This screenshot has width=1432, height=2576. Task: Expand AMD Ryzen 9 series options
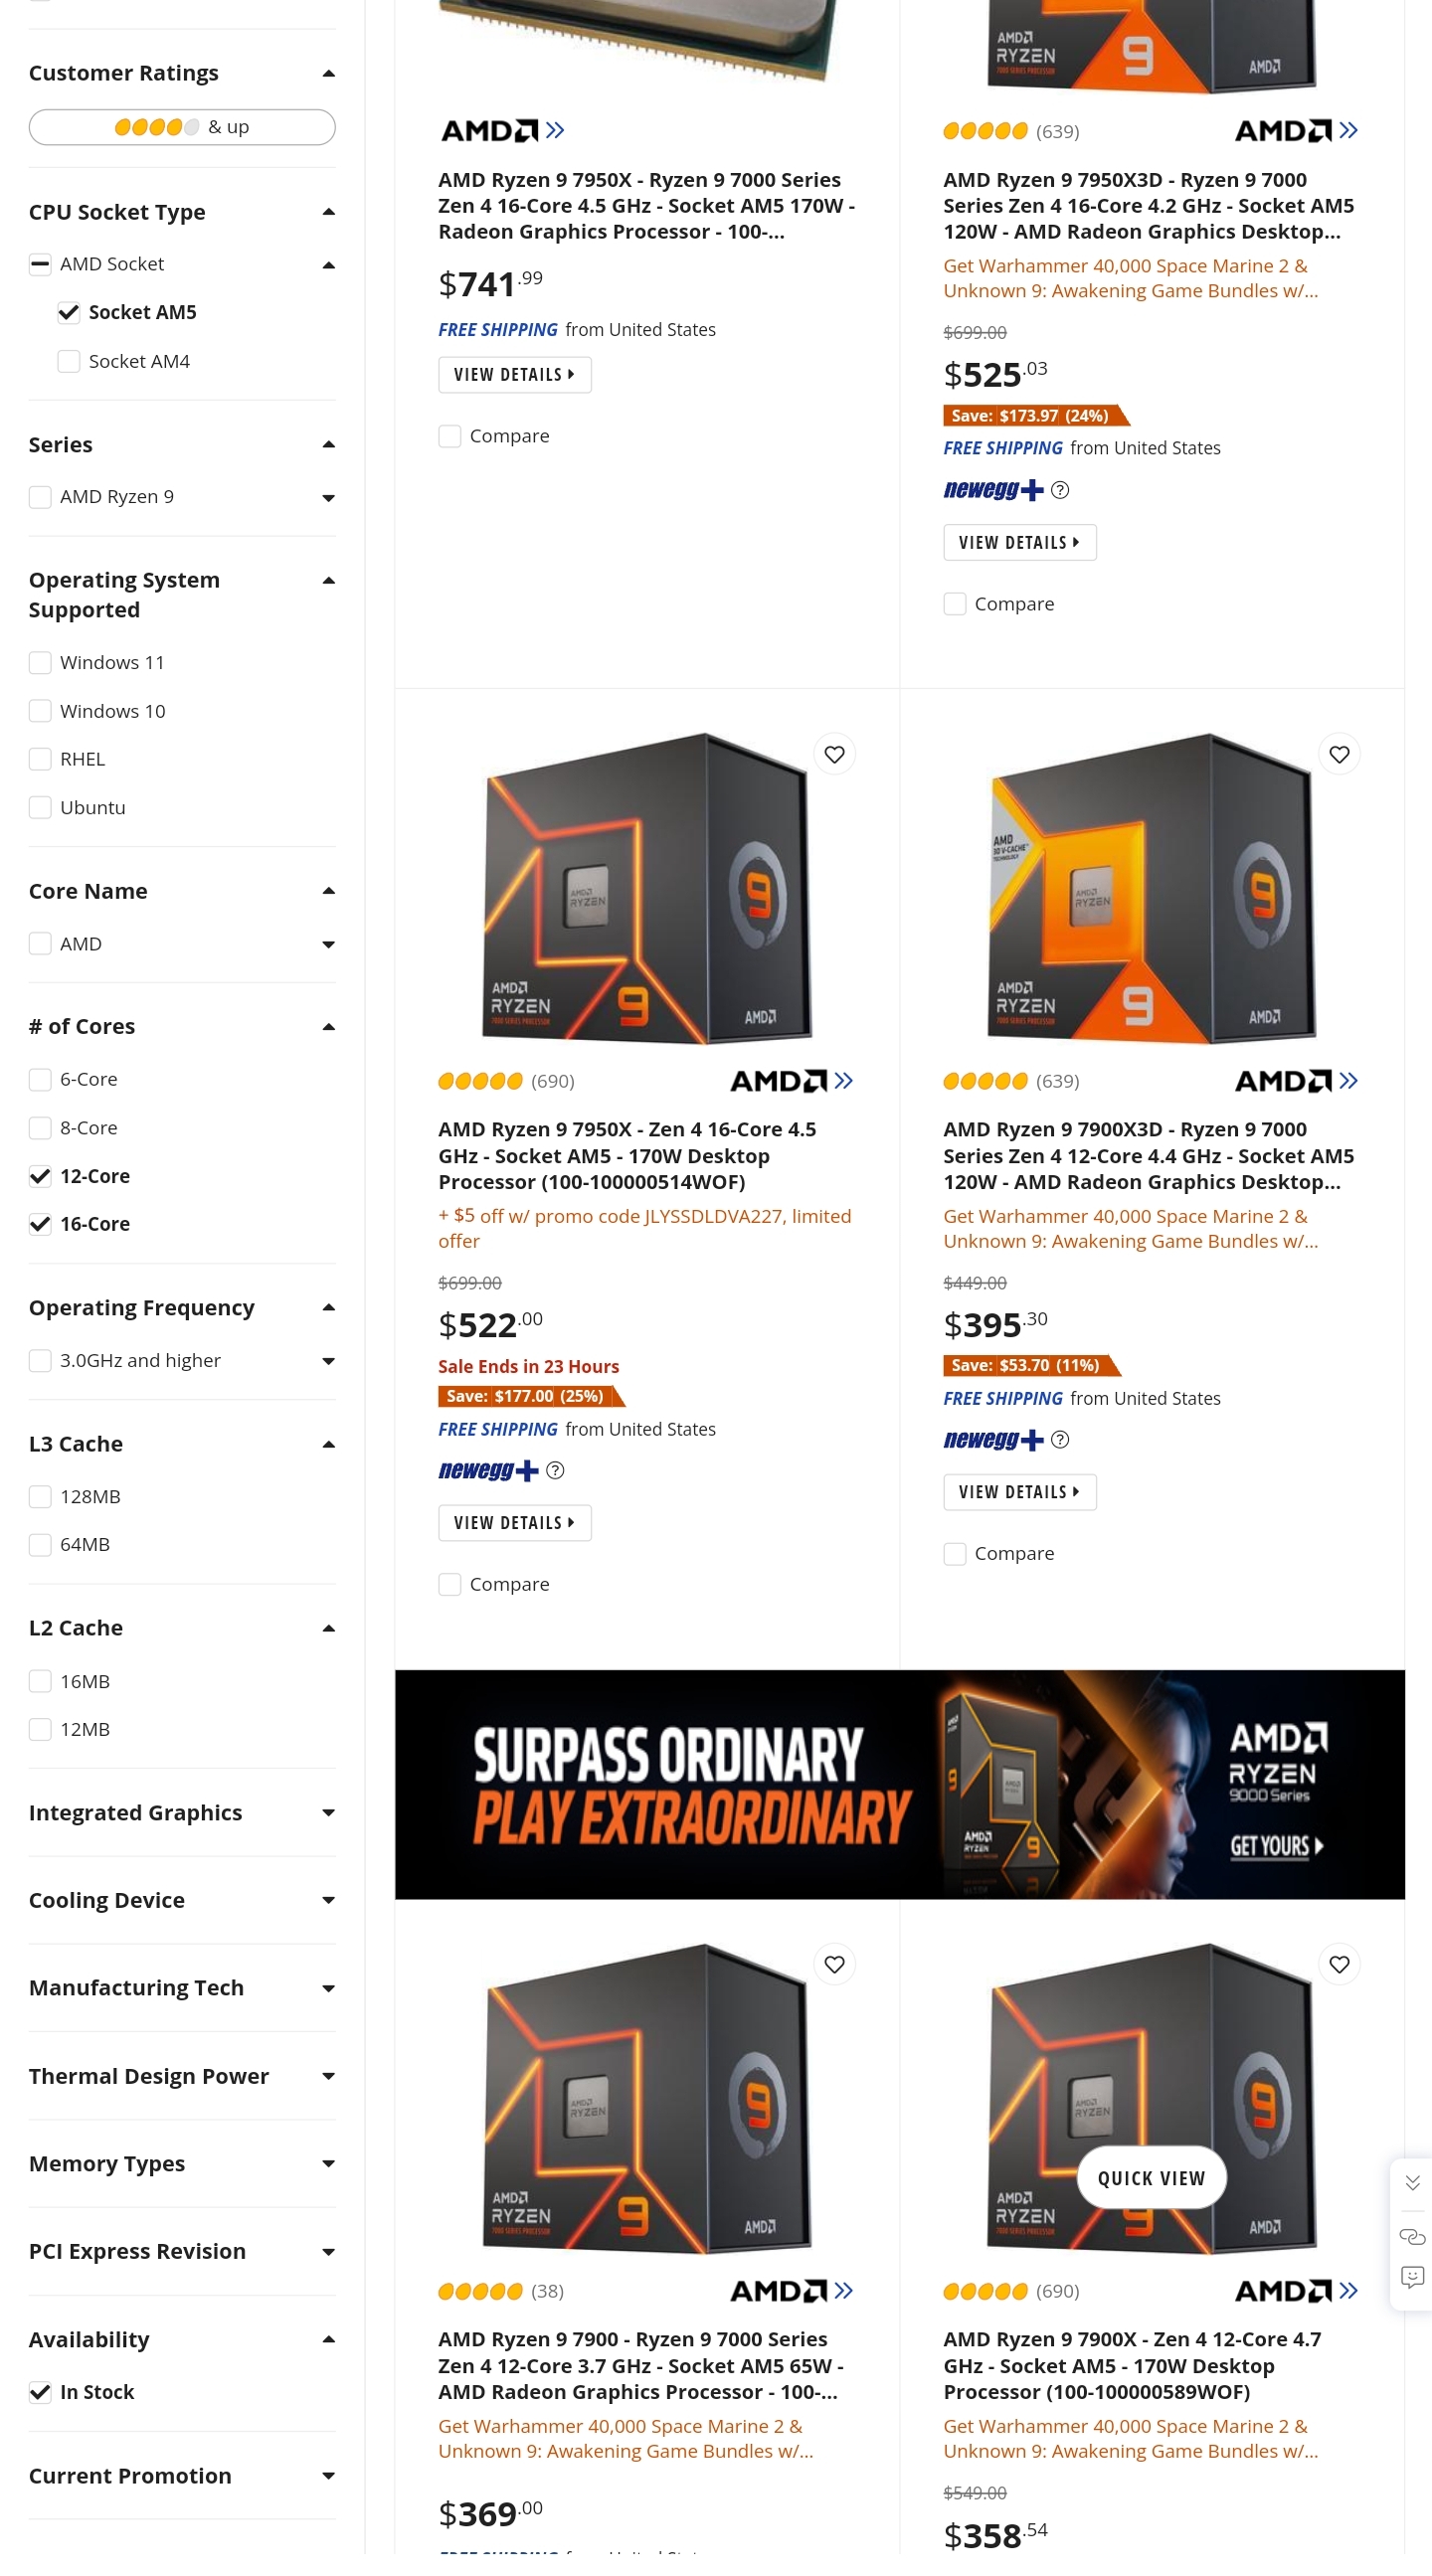[x=328, y=497]
